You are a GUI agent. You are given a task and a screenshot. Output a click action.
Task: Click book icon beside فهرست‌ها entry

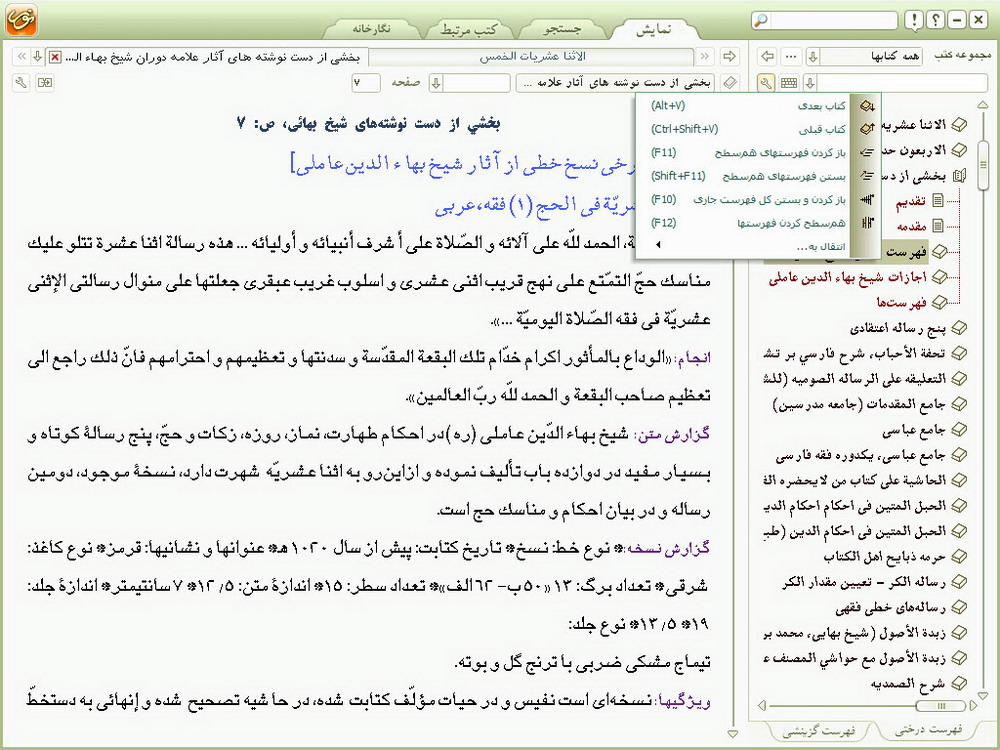point(939,302)
